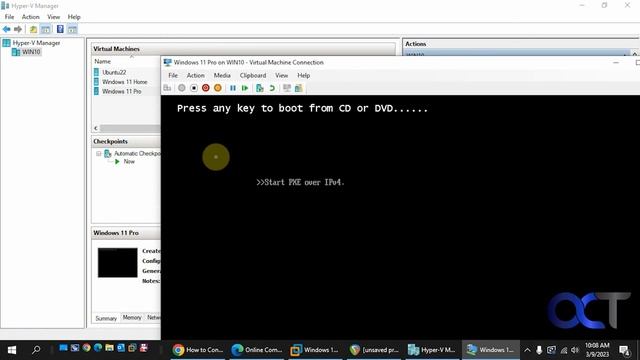Open File menu in VM Connection window
This screenshot has height=360, width=640.
pos(173,76)
